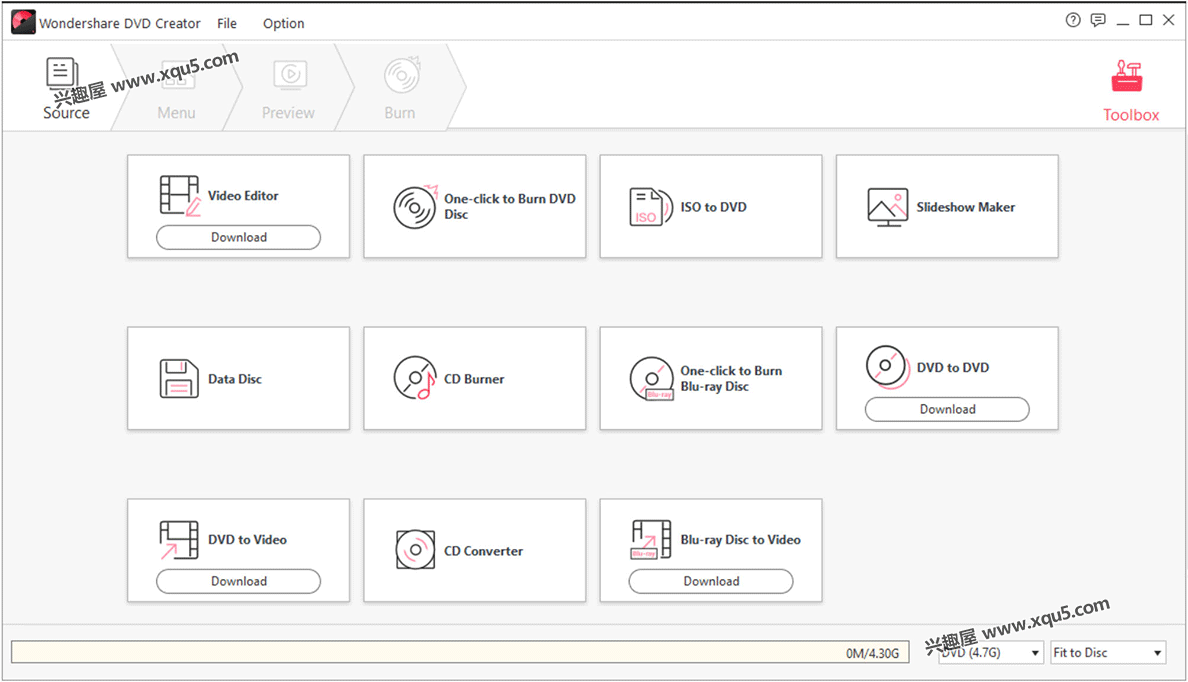This screenshot has width=1188, height=682.
Task: Click the Data Disc floppy icon
Action: pyautogui.click(x=179, y=379)
